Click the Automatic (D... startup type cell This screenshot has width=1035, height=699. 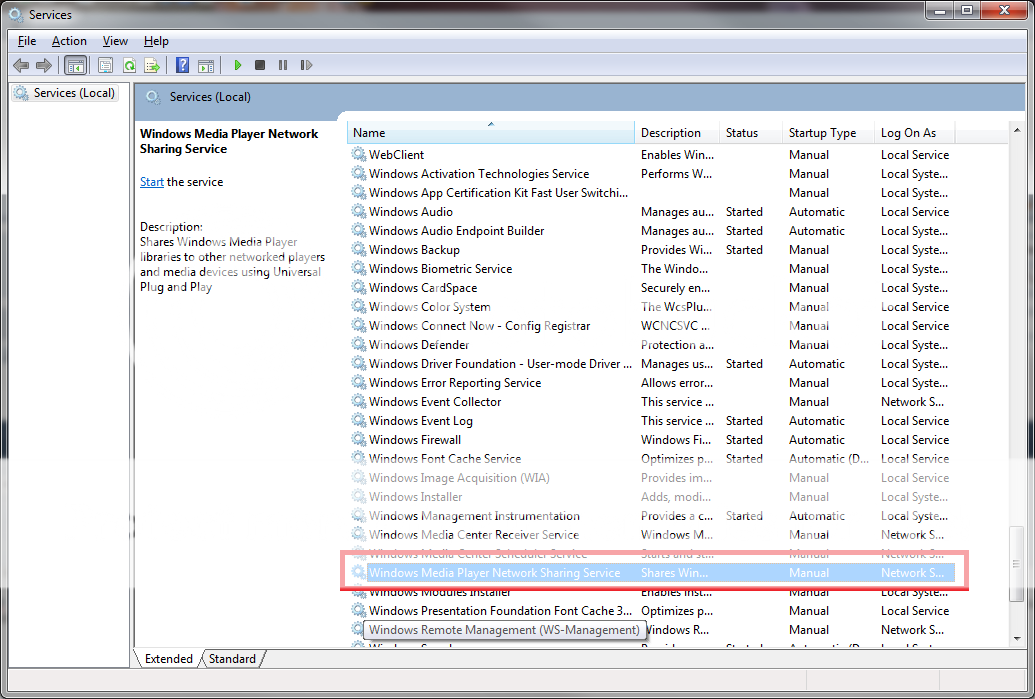tap(828, 459)
